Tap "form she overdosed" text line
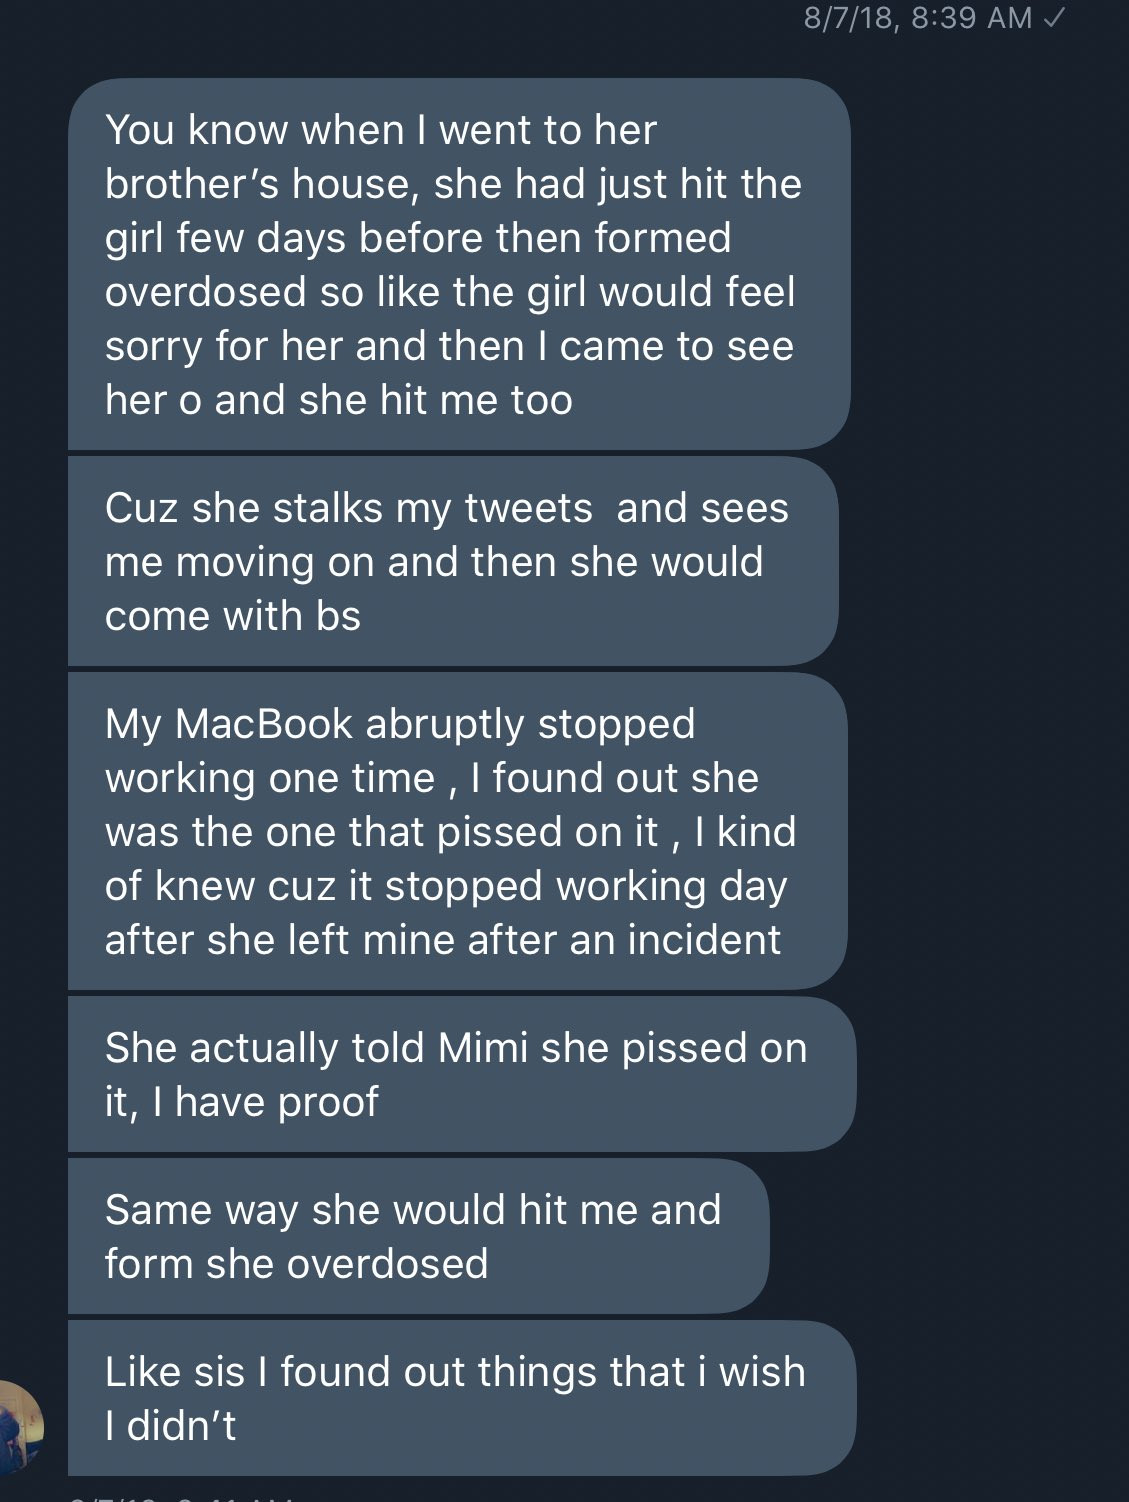 pos(297,1264)
